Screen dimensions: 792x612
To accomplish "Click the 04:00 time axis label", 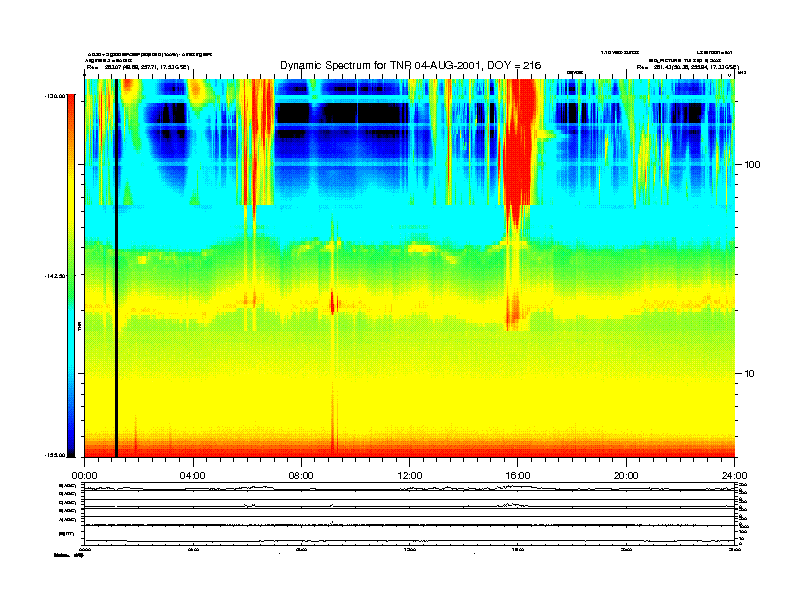I will point(192,475).
